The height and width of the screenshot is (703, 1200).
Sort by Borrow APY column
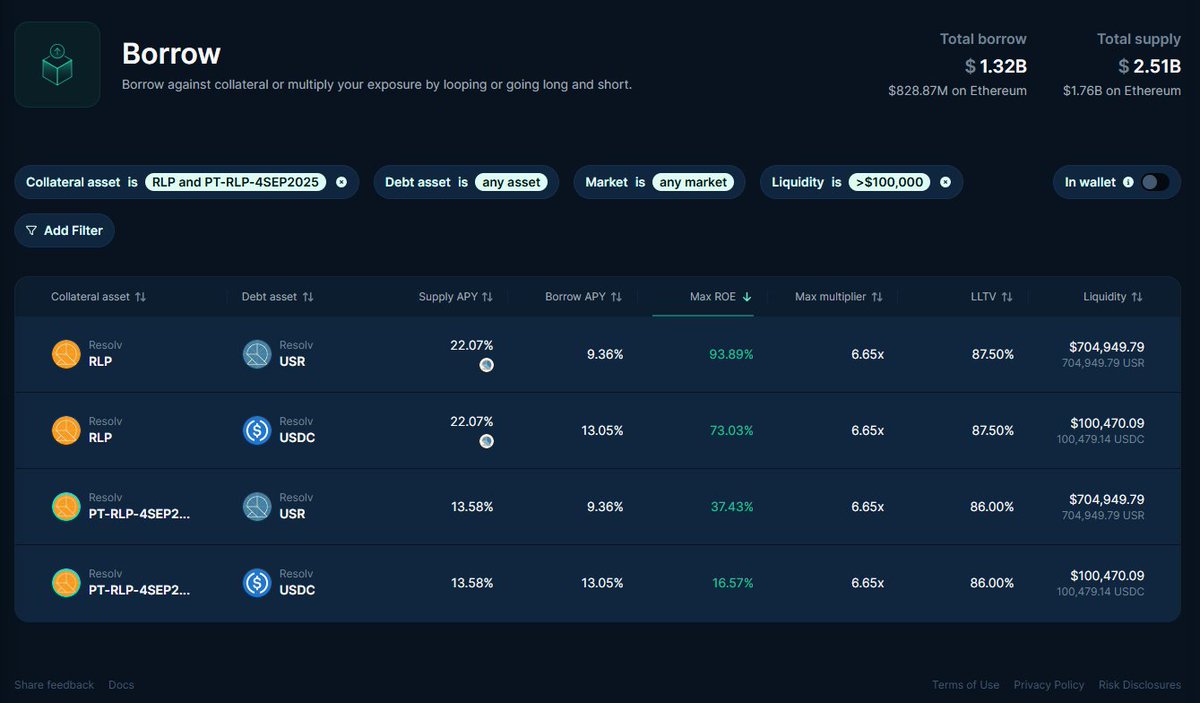583,297
